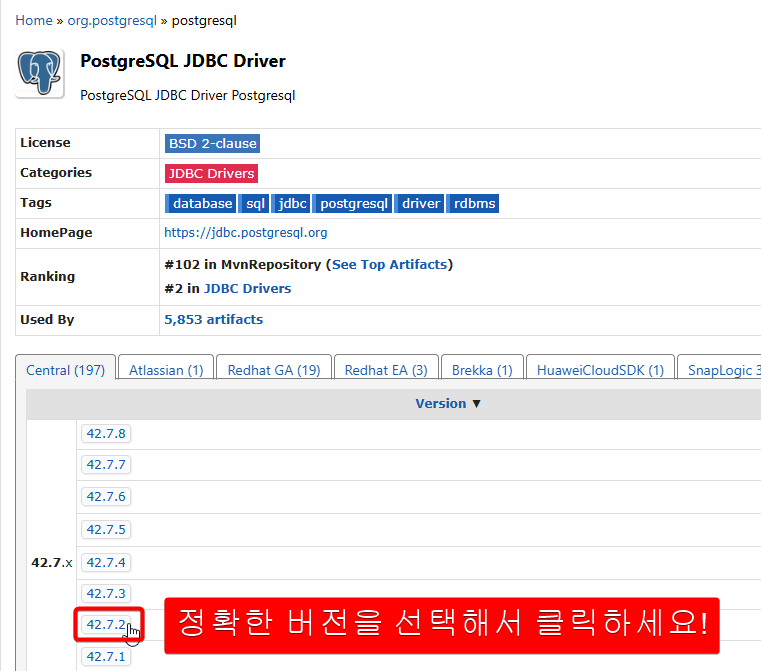Click the Categories row label
The image size is (761, 671).
(56, 173)
